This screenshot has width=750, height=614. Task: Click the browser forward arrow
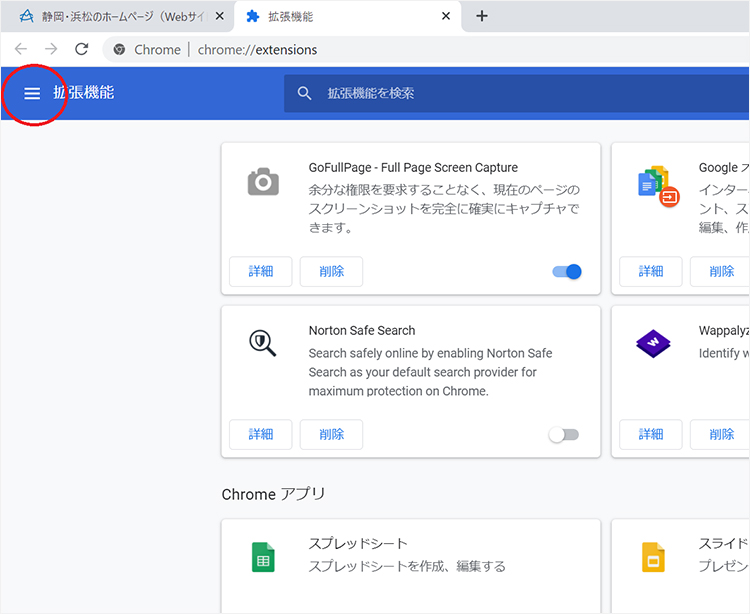pos(51,49)
